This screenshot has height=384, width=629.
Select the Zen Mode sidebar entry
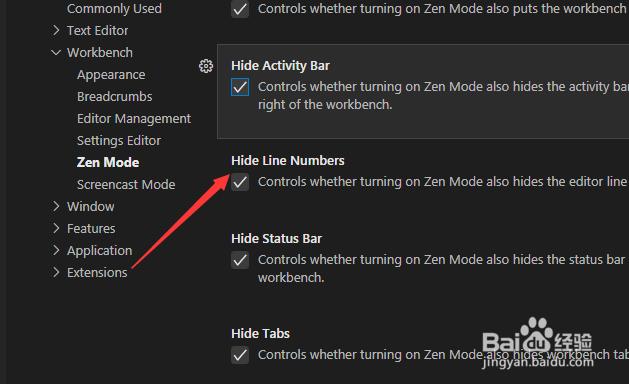point(108,163)
